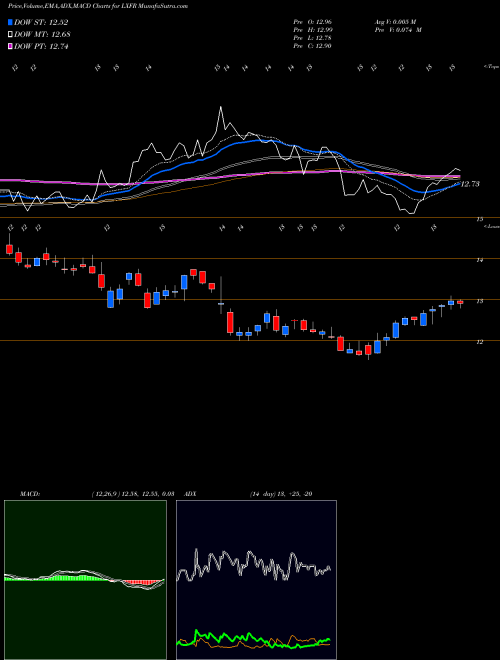The width and height of the screenshot is (500, 660).
Task: Click the 'MACD:' panel heading
Action: click(x=29, y=494)
